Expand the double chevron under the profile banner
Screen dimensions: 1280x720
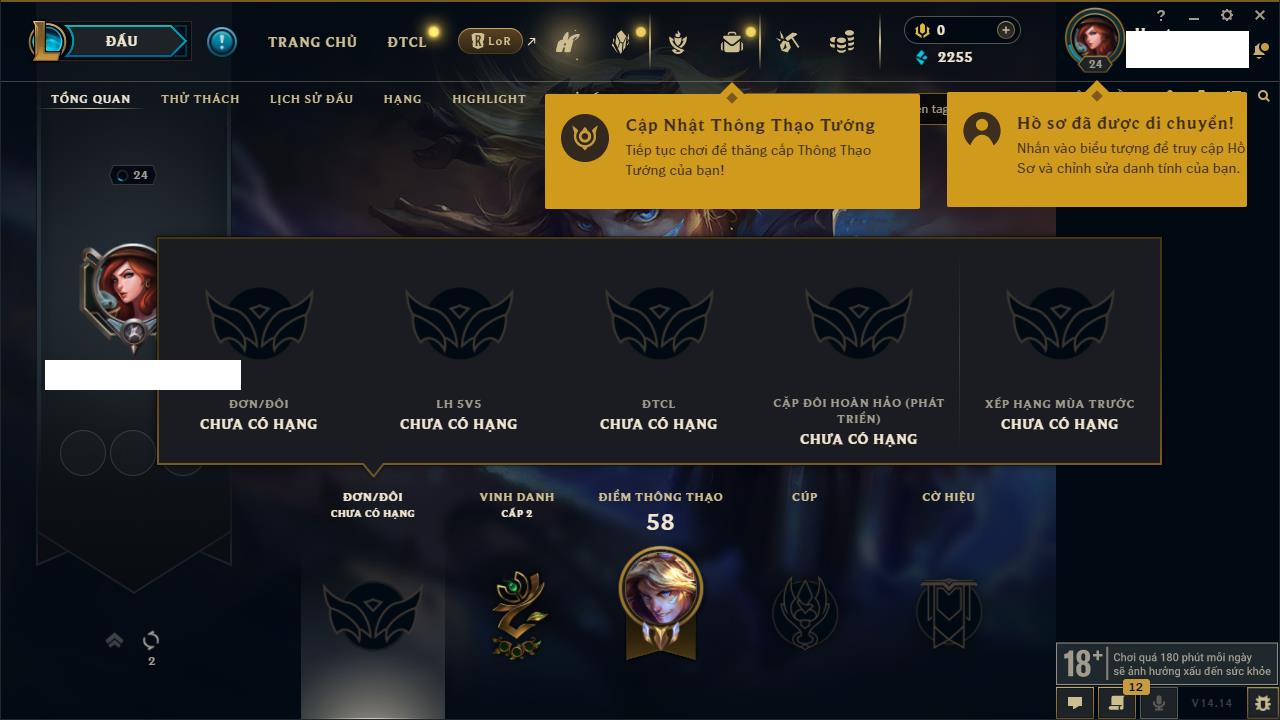[114, 640]
